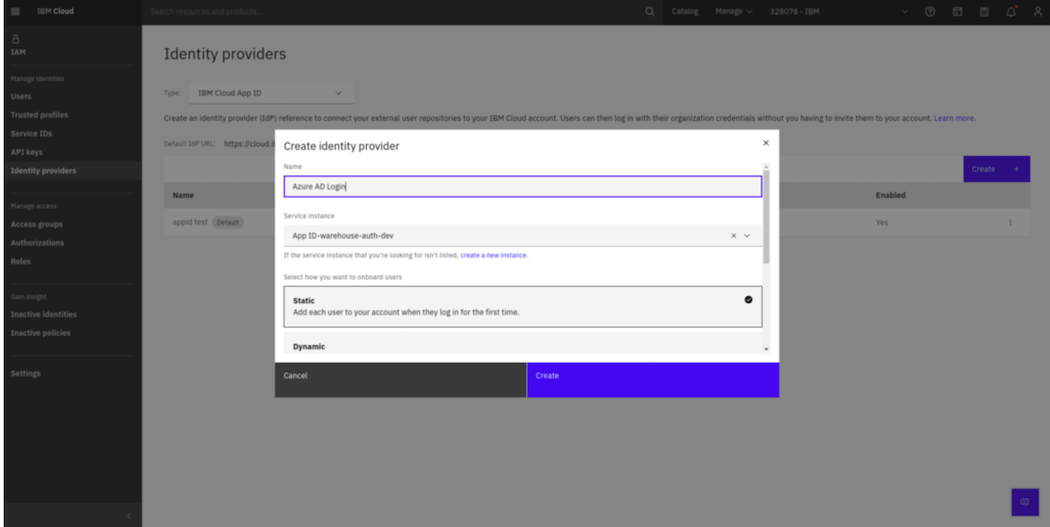Click the IBM Cloud logo text
1050x527 pixels.
pyautogui.click(x=56, y=11)
